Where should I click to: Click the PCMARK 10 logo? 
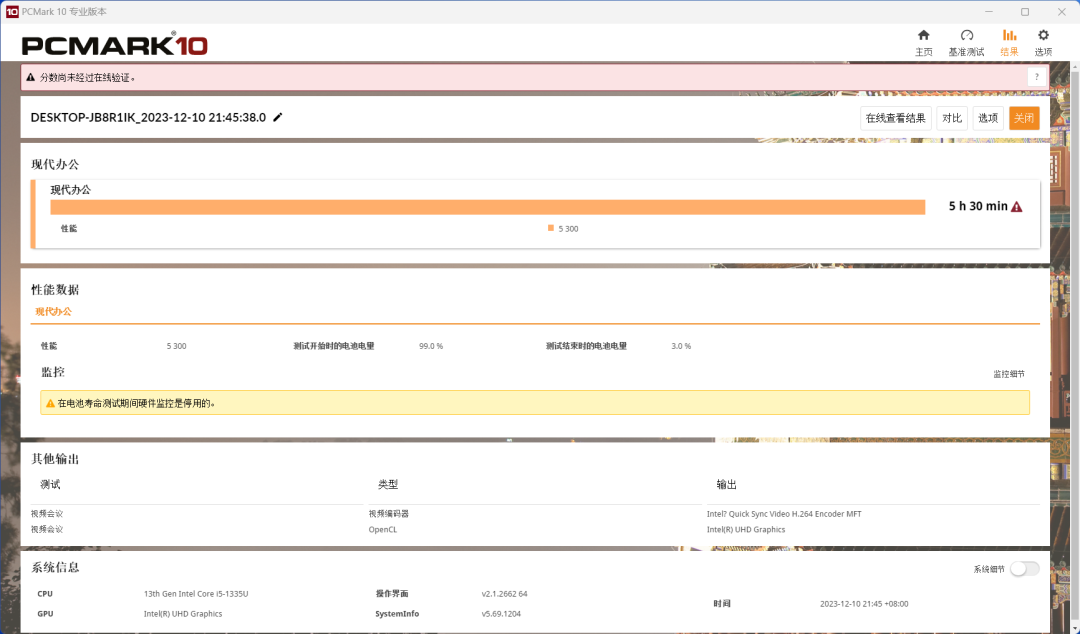coord(114,45)
